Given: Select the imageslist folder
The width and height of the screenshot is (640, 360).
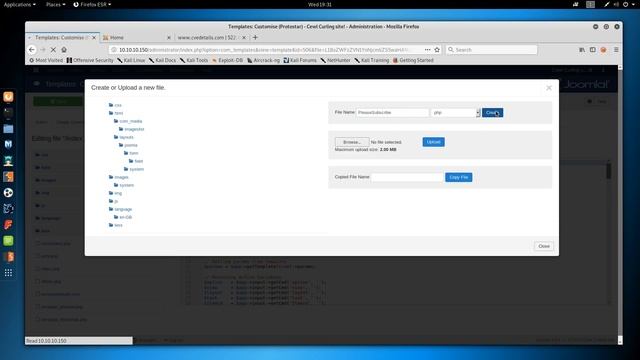Looking at the screenshot, I should click(x=131, y=129).
